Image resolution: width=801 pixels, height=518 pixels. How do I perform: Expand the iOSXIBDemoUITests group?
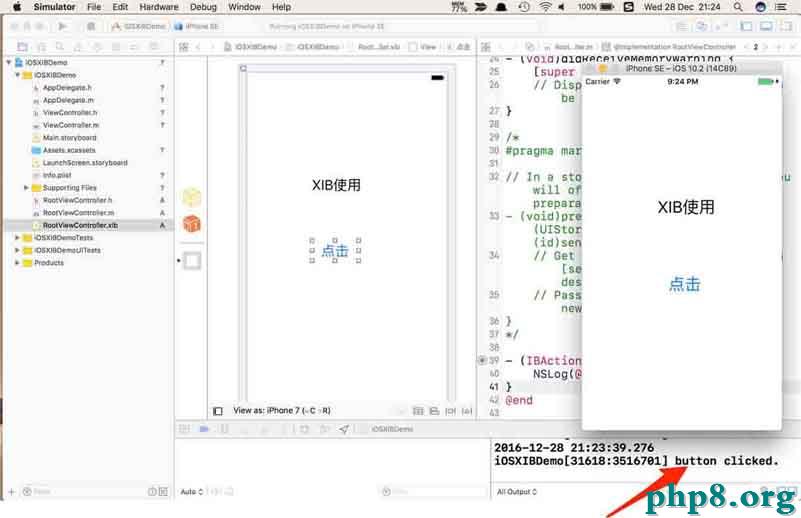[17, 250]
